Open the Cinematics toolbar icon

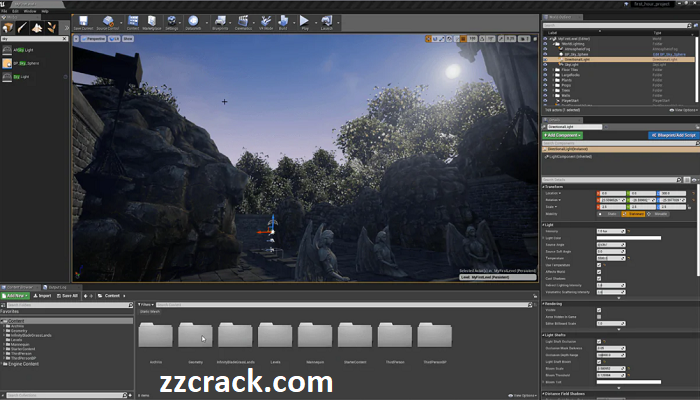pyautogui.click(x=243, y=22)
